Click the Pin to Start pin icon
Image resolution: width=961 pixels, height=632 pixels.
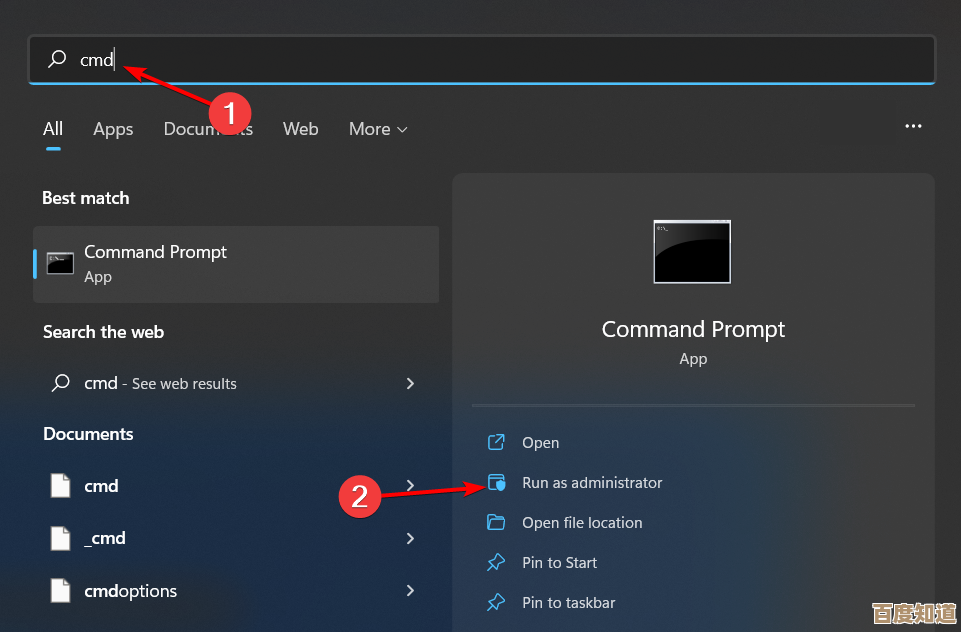pos(496,563)
